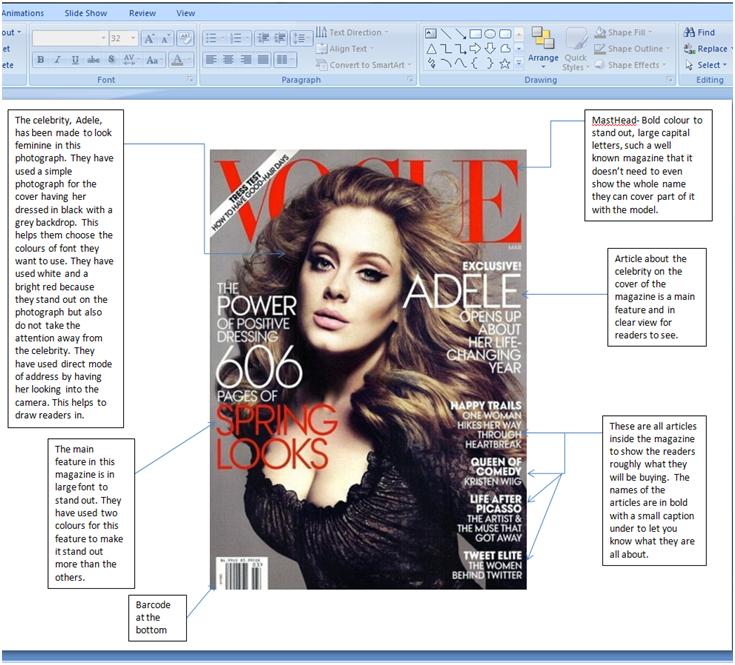Open Quick Styles gallery
735x665 pixels.
(576, 49)
